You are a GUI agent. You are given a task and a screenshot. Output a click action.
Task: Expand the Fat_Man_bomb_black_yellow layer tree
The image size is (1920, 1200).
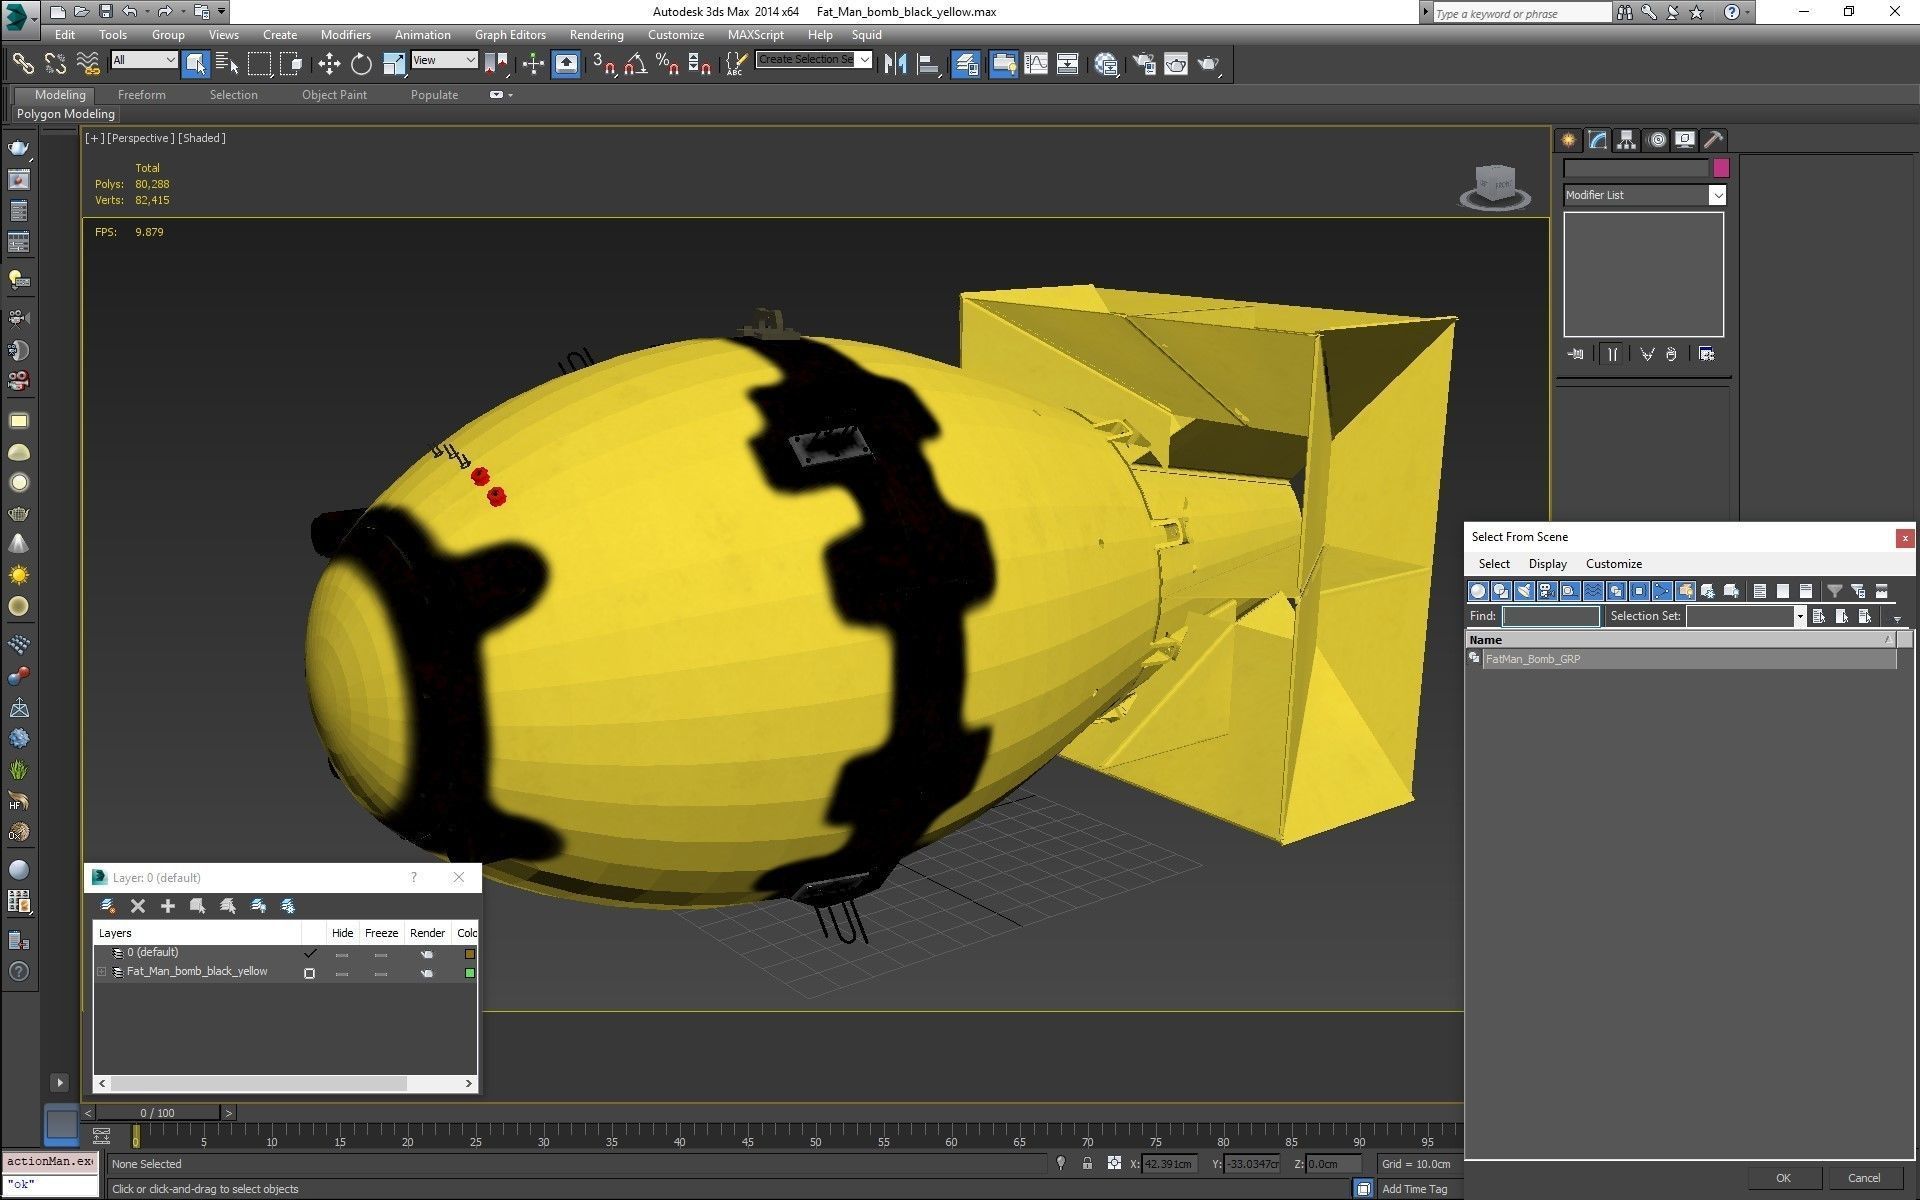[x=101, y=972]
